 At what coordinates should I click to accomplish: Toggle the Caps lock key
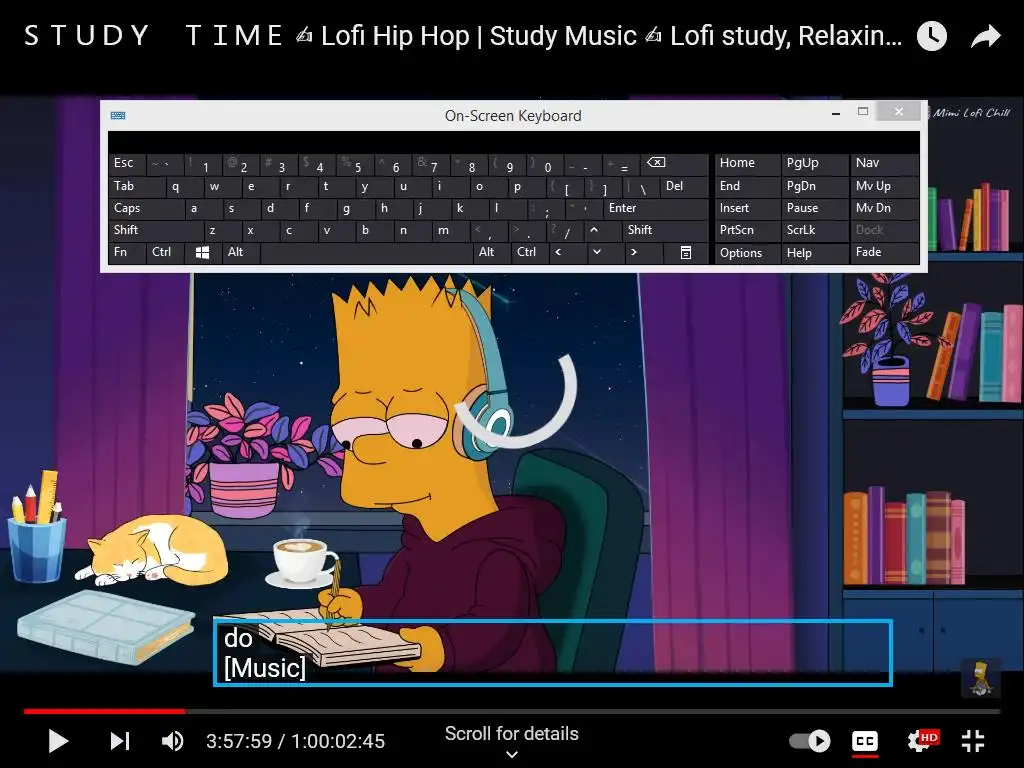(x=146, y=208)
